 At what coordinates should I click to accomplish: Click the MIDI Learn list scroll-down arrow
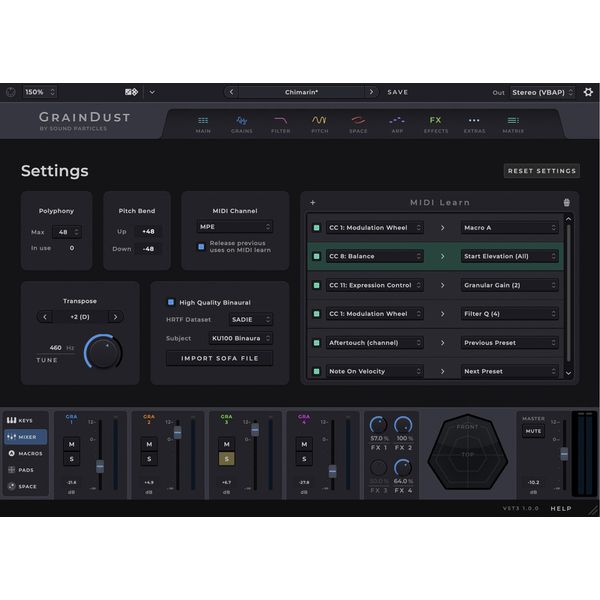[568, 373]
